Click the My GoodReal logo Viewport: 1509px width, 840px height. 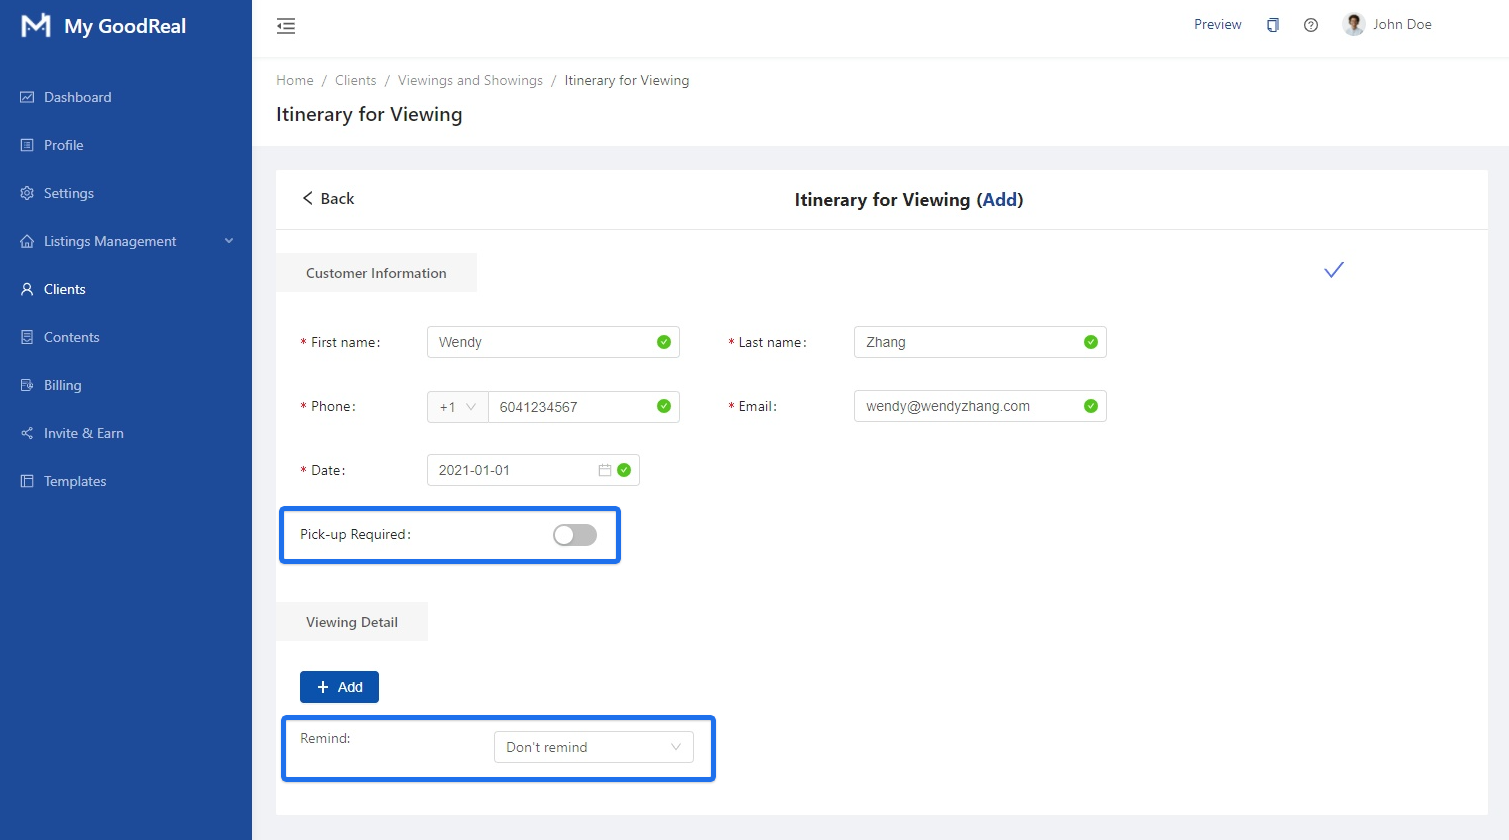pos(36,26)
